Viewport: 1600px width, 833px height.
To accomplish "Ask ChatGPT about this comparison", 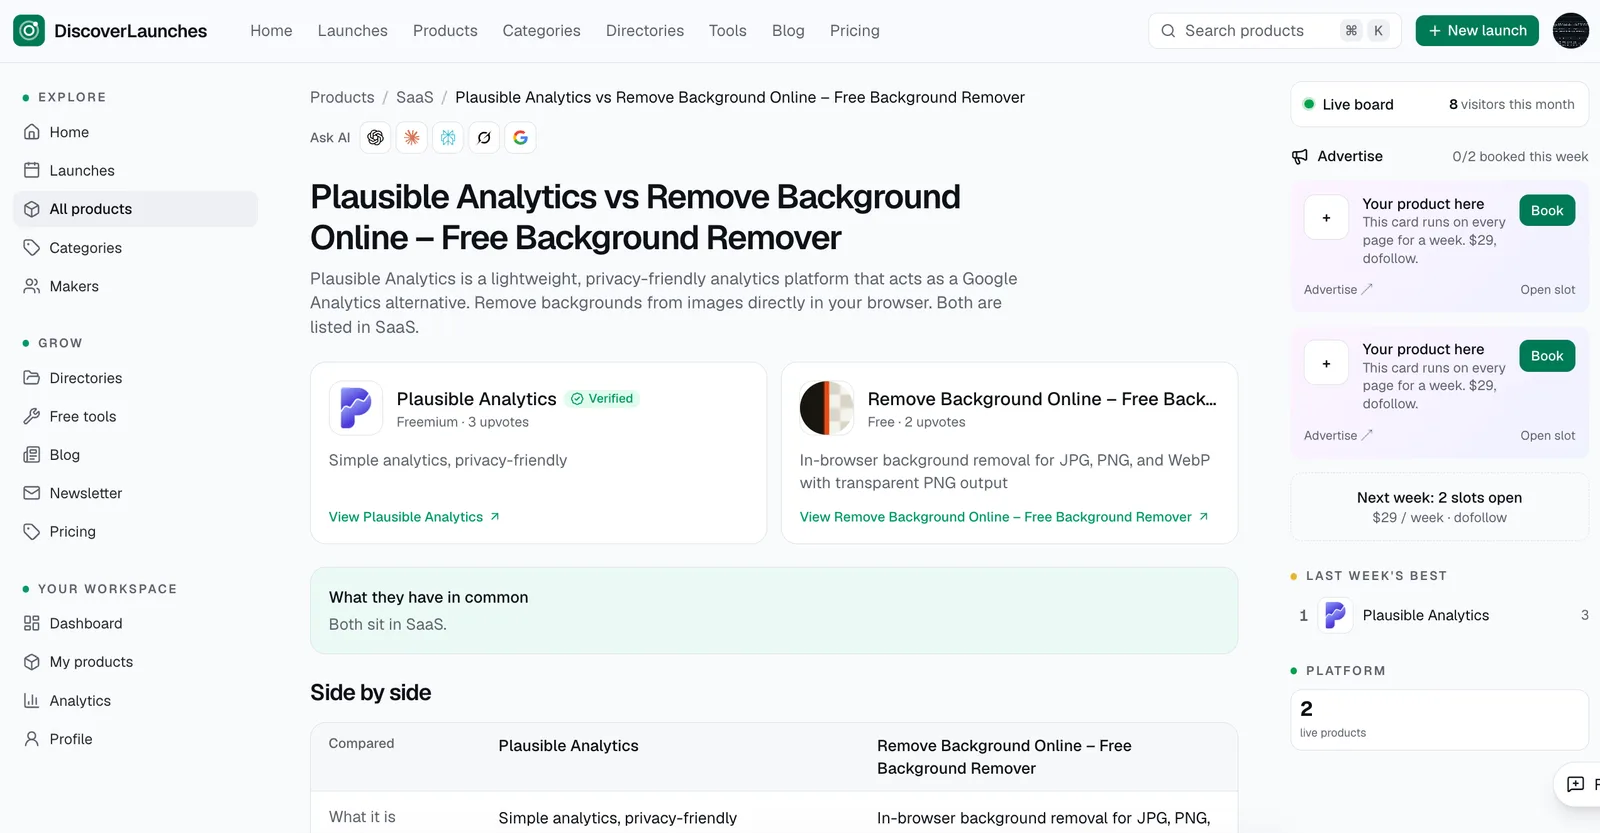I will pos(375,138).
